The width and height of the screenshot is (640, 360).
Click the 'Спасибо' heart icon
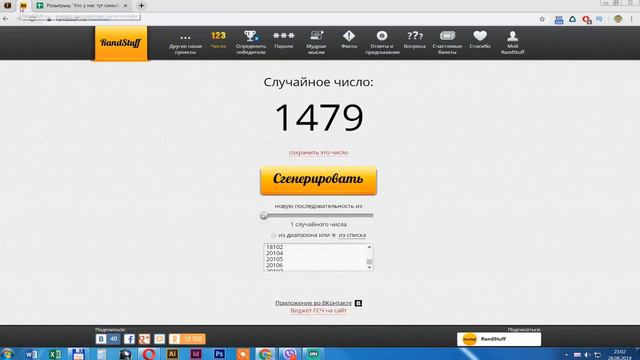point(480,40)
